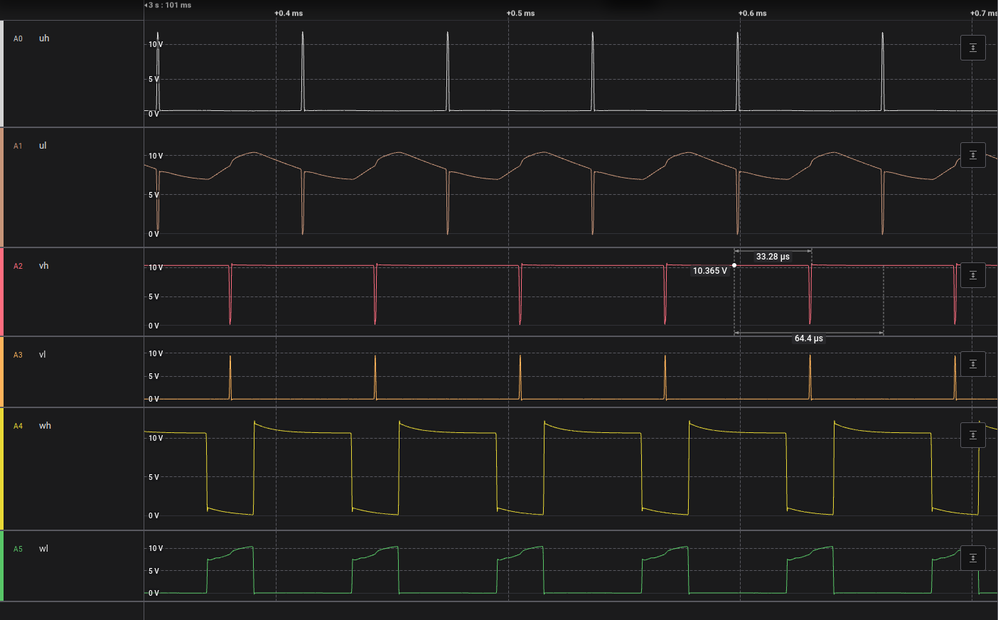Viewport: 998px width, 620px height.
Task: Click the channel name 'vl'
Action: pyautogui.click(x=42, y=354)
